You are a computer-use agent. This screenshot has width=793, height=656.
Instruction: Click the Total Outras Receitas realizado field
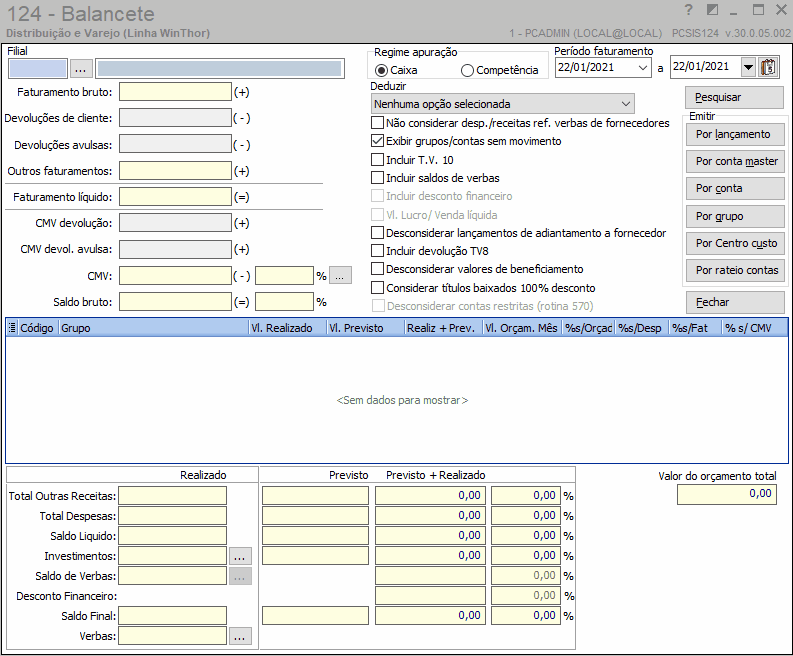172,496
